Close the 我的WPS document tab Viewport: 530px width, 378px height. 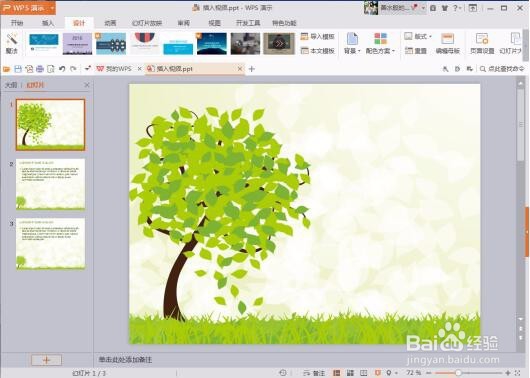(139, 69)
